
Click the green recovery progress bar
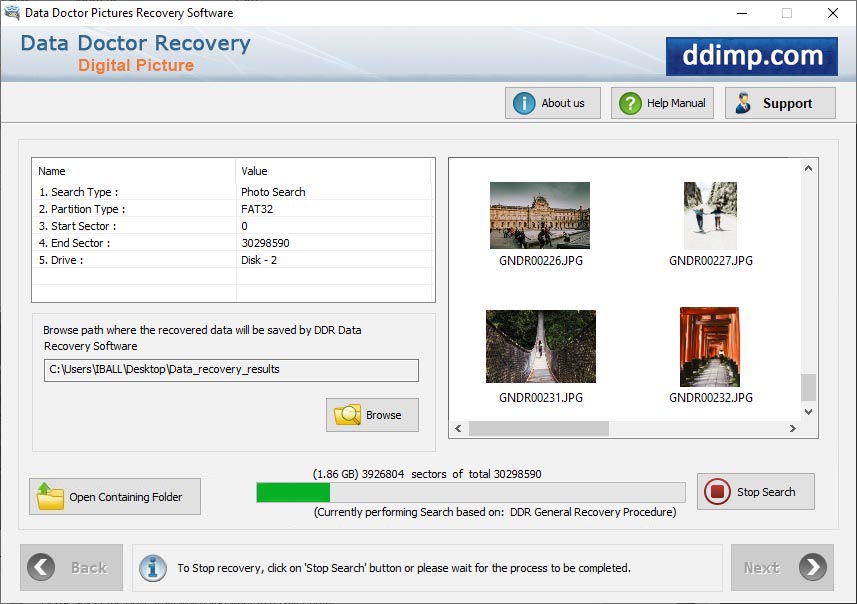tap(292, 492)
